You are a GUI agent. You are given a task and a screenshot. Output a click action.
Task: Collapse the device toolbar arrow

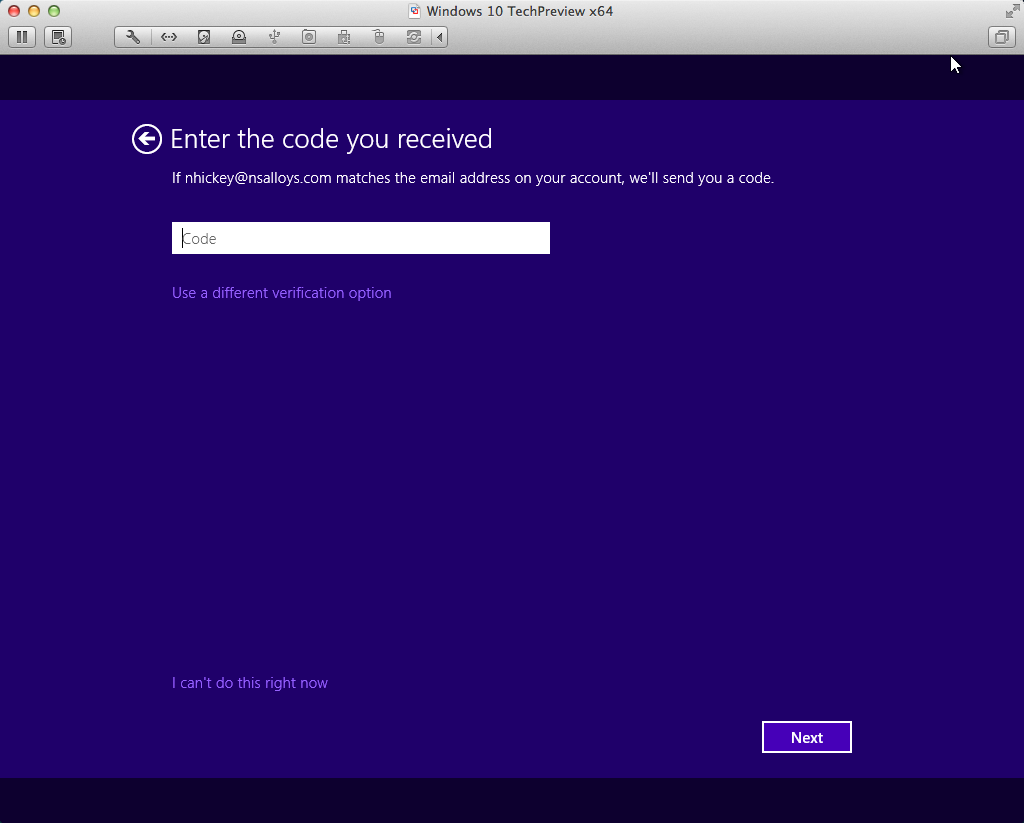click(440, 37)
